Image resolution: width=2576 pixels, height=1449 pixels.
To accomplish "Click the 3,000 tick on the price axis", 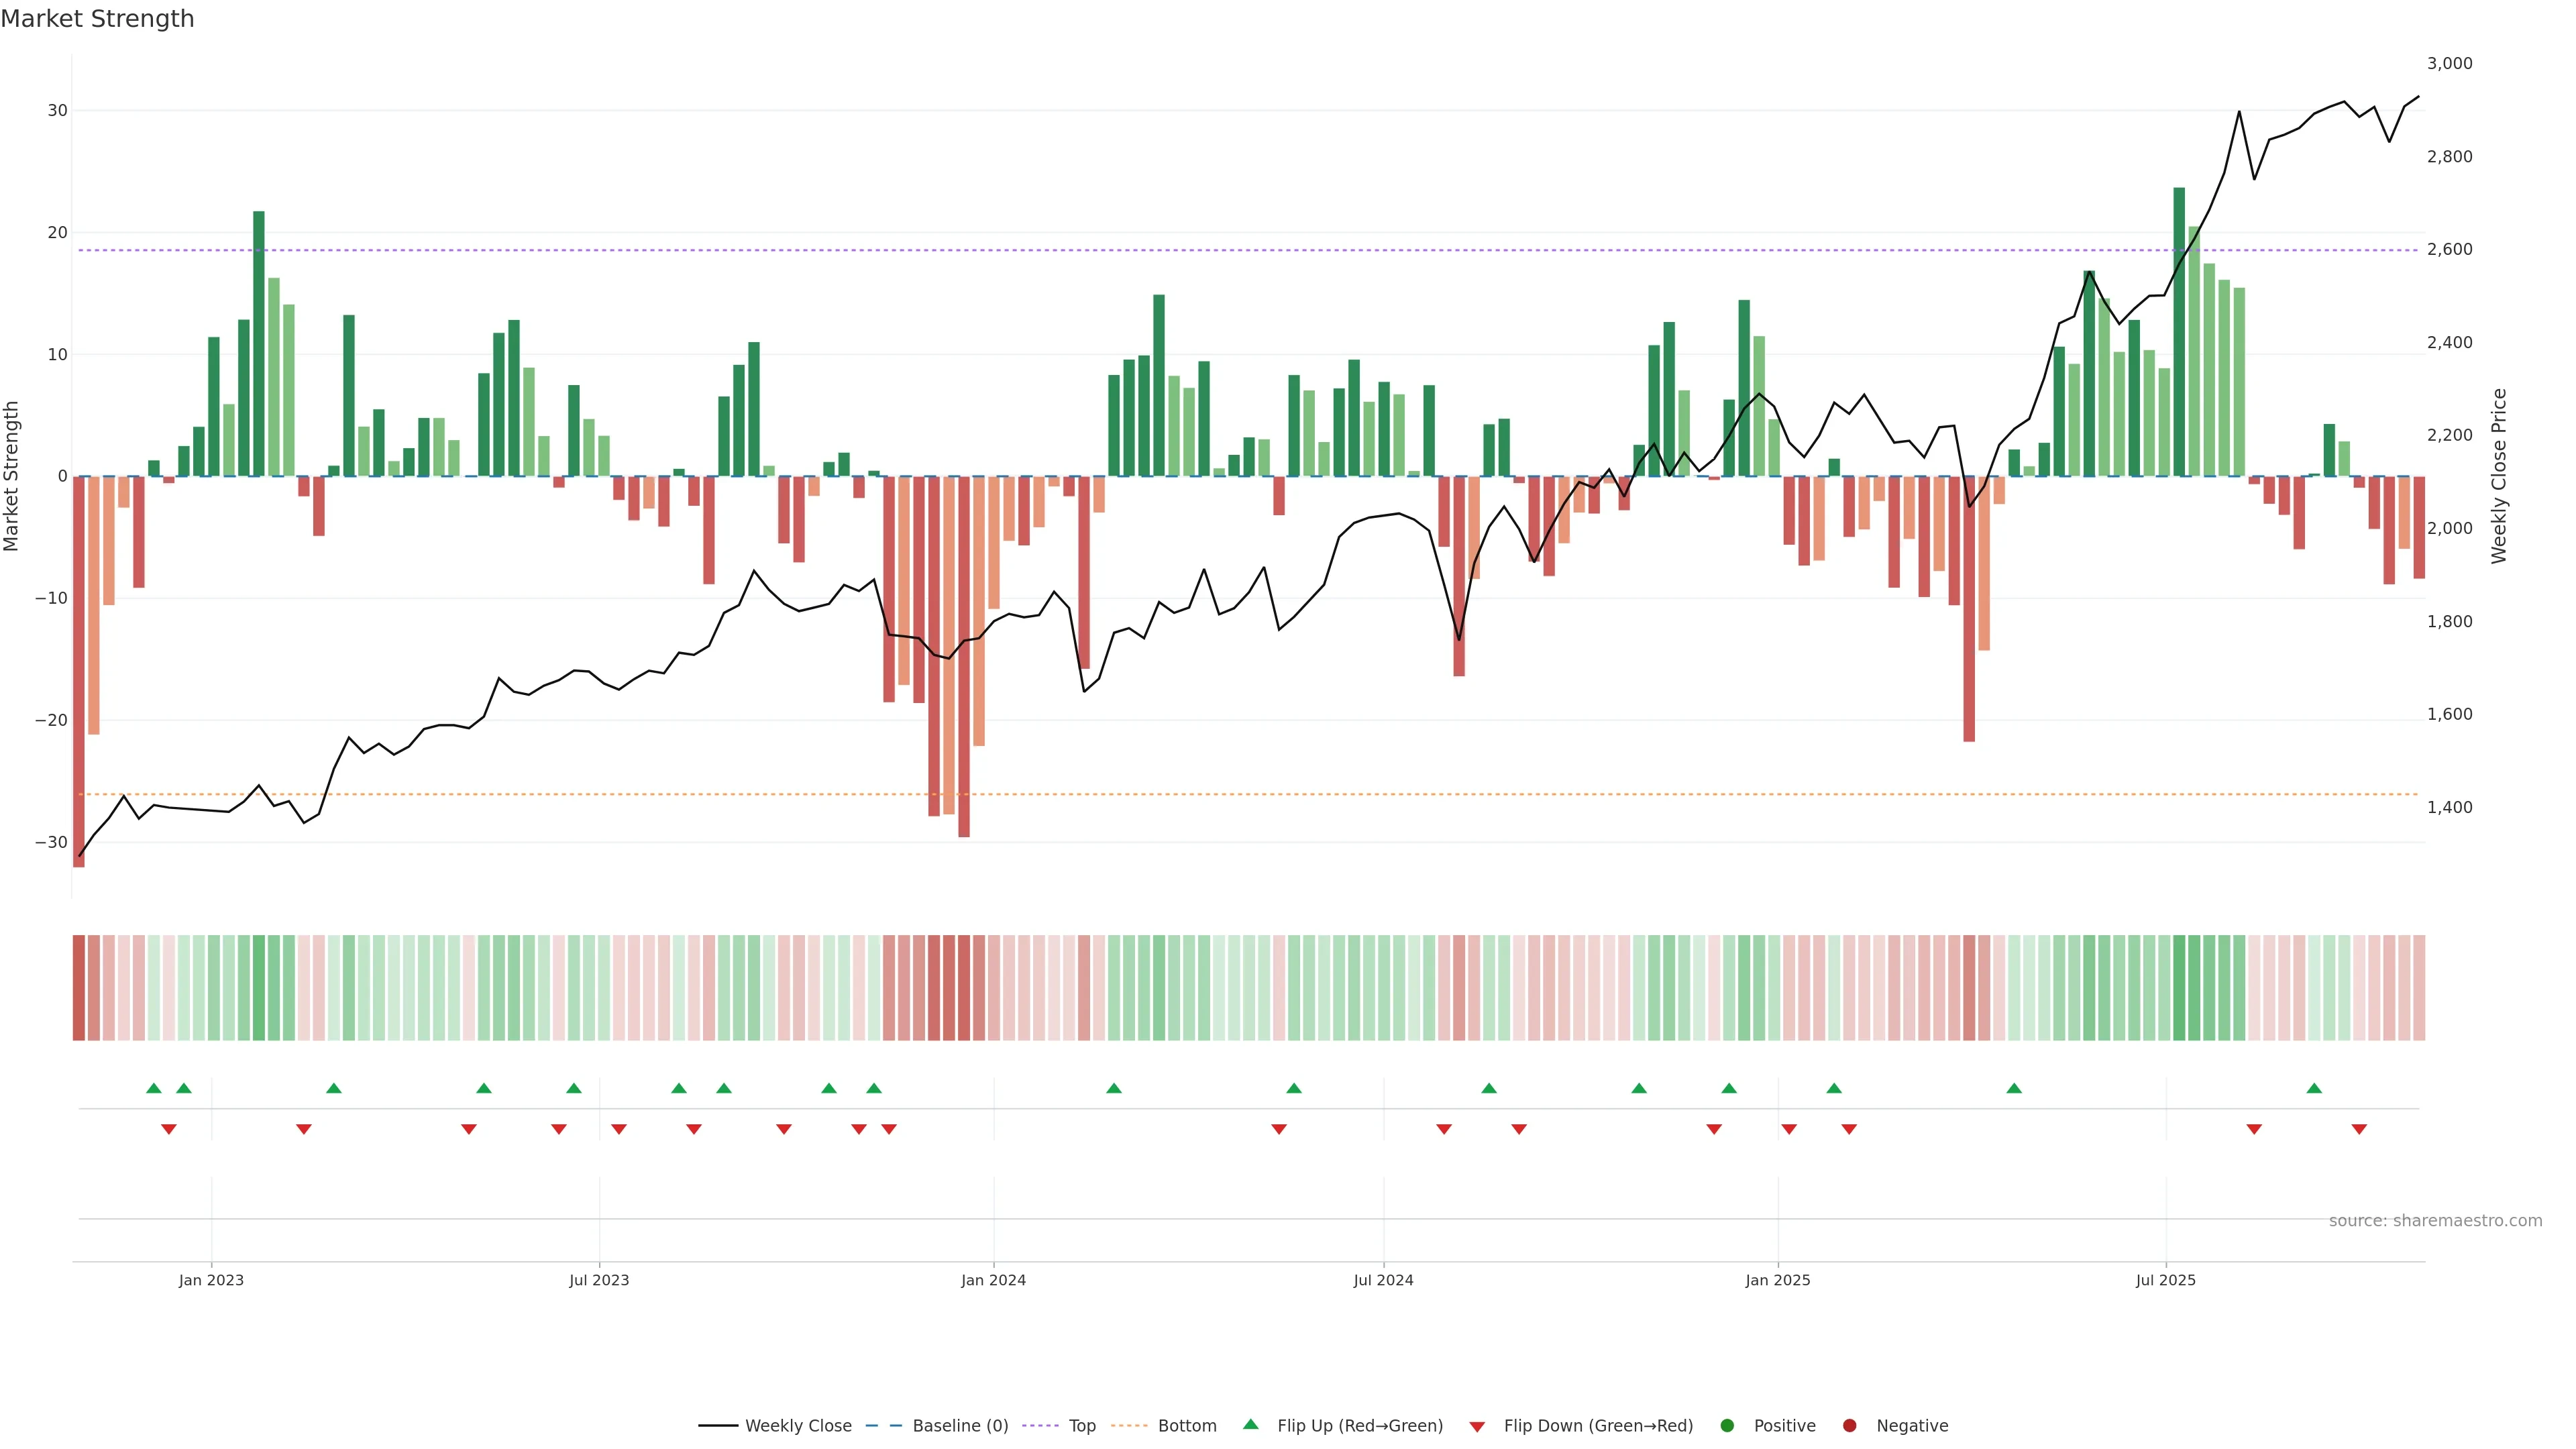I will click(x=2449, y=63).
